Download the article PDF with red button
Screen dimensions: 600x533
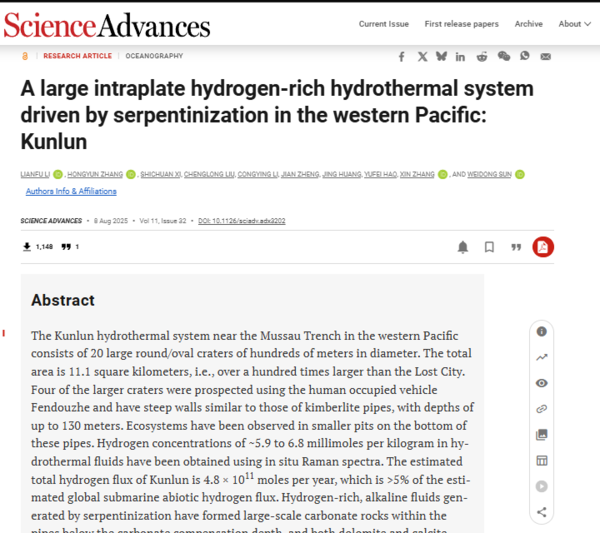click(x=543, y=247)
